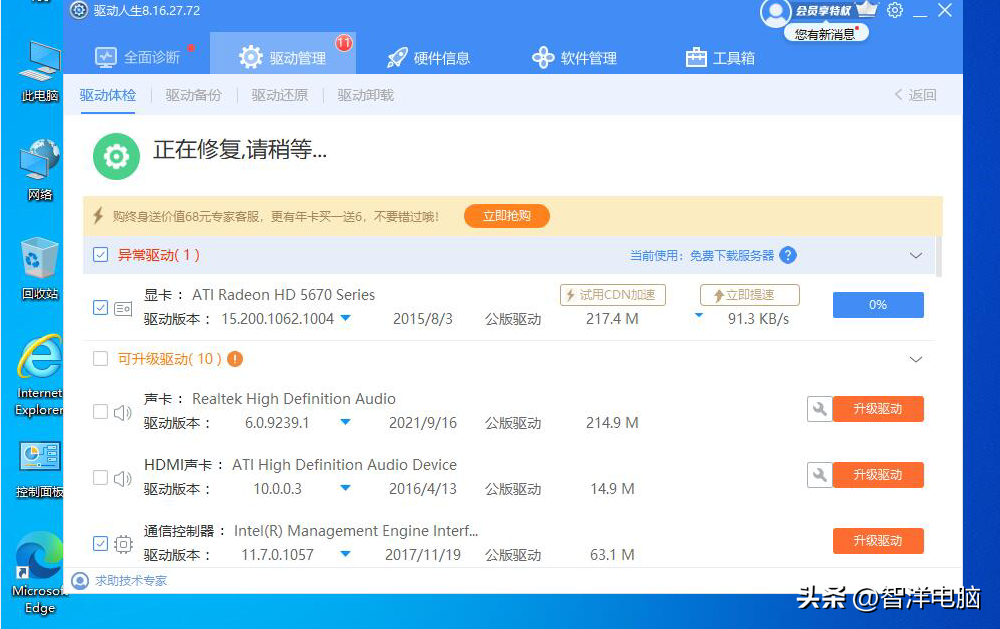Click rocket icon of 硬件信息

[x=397, y=57]
